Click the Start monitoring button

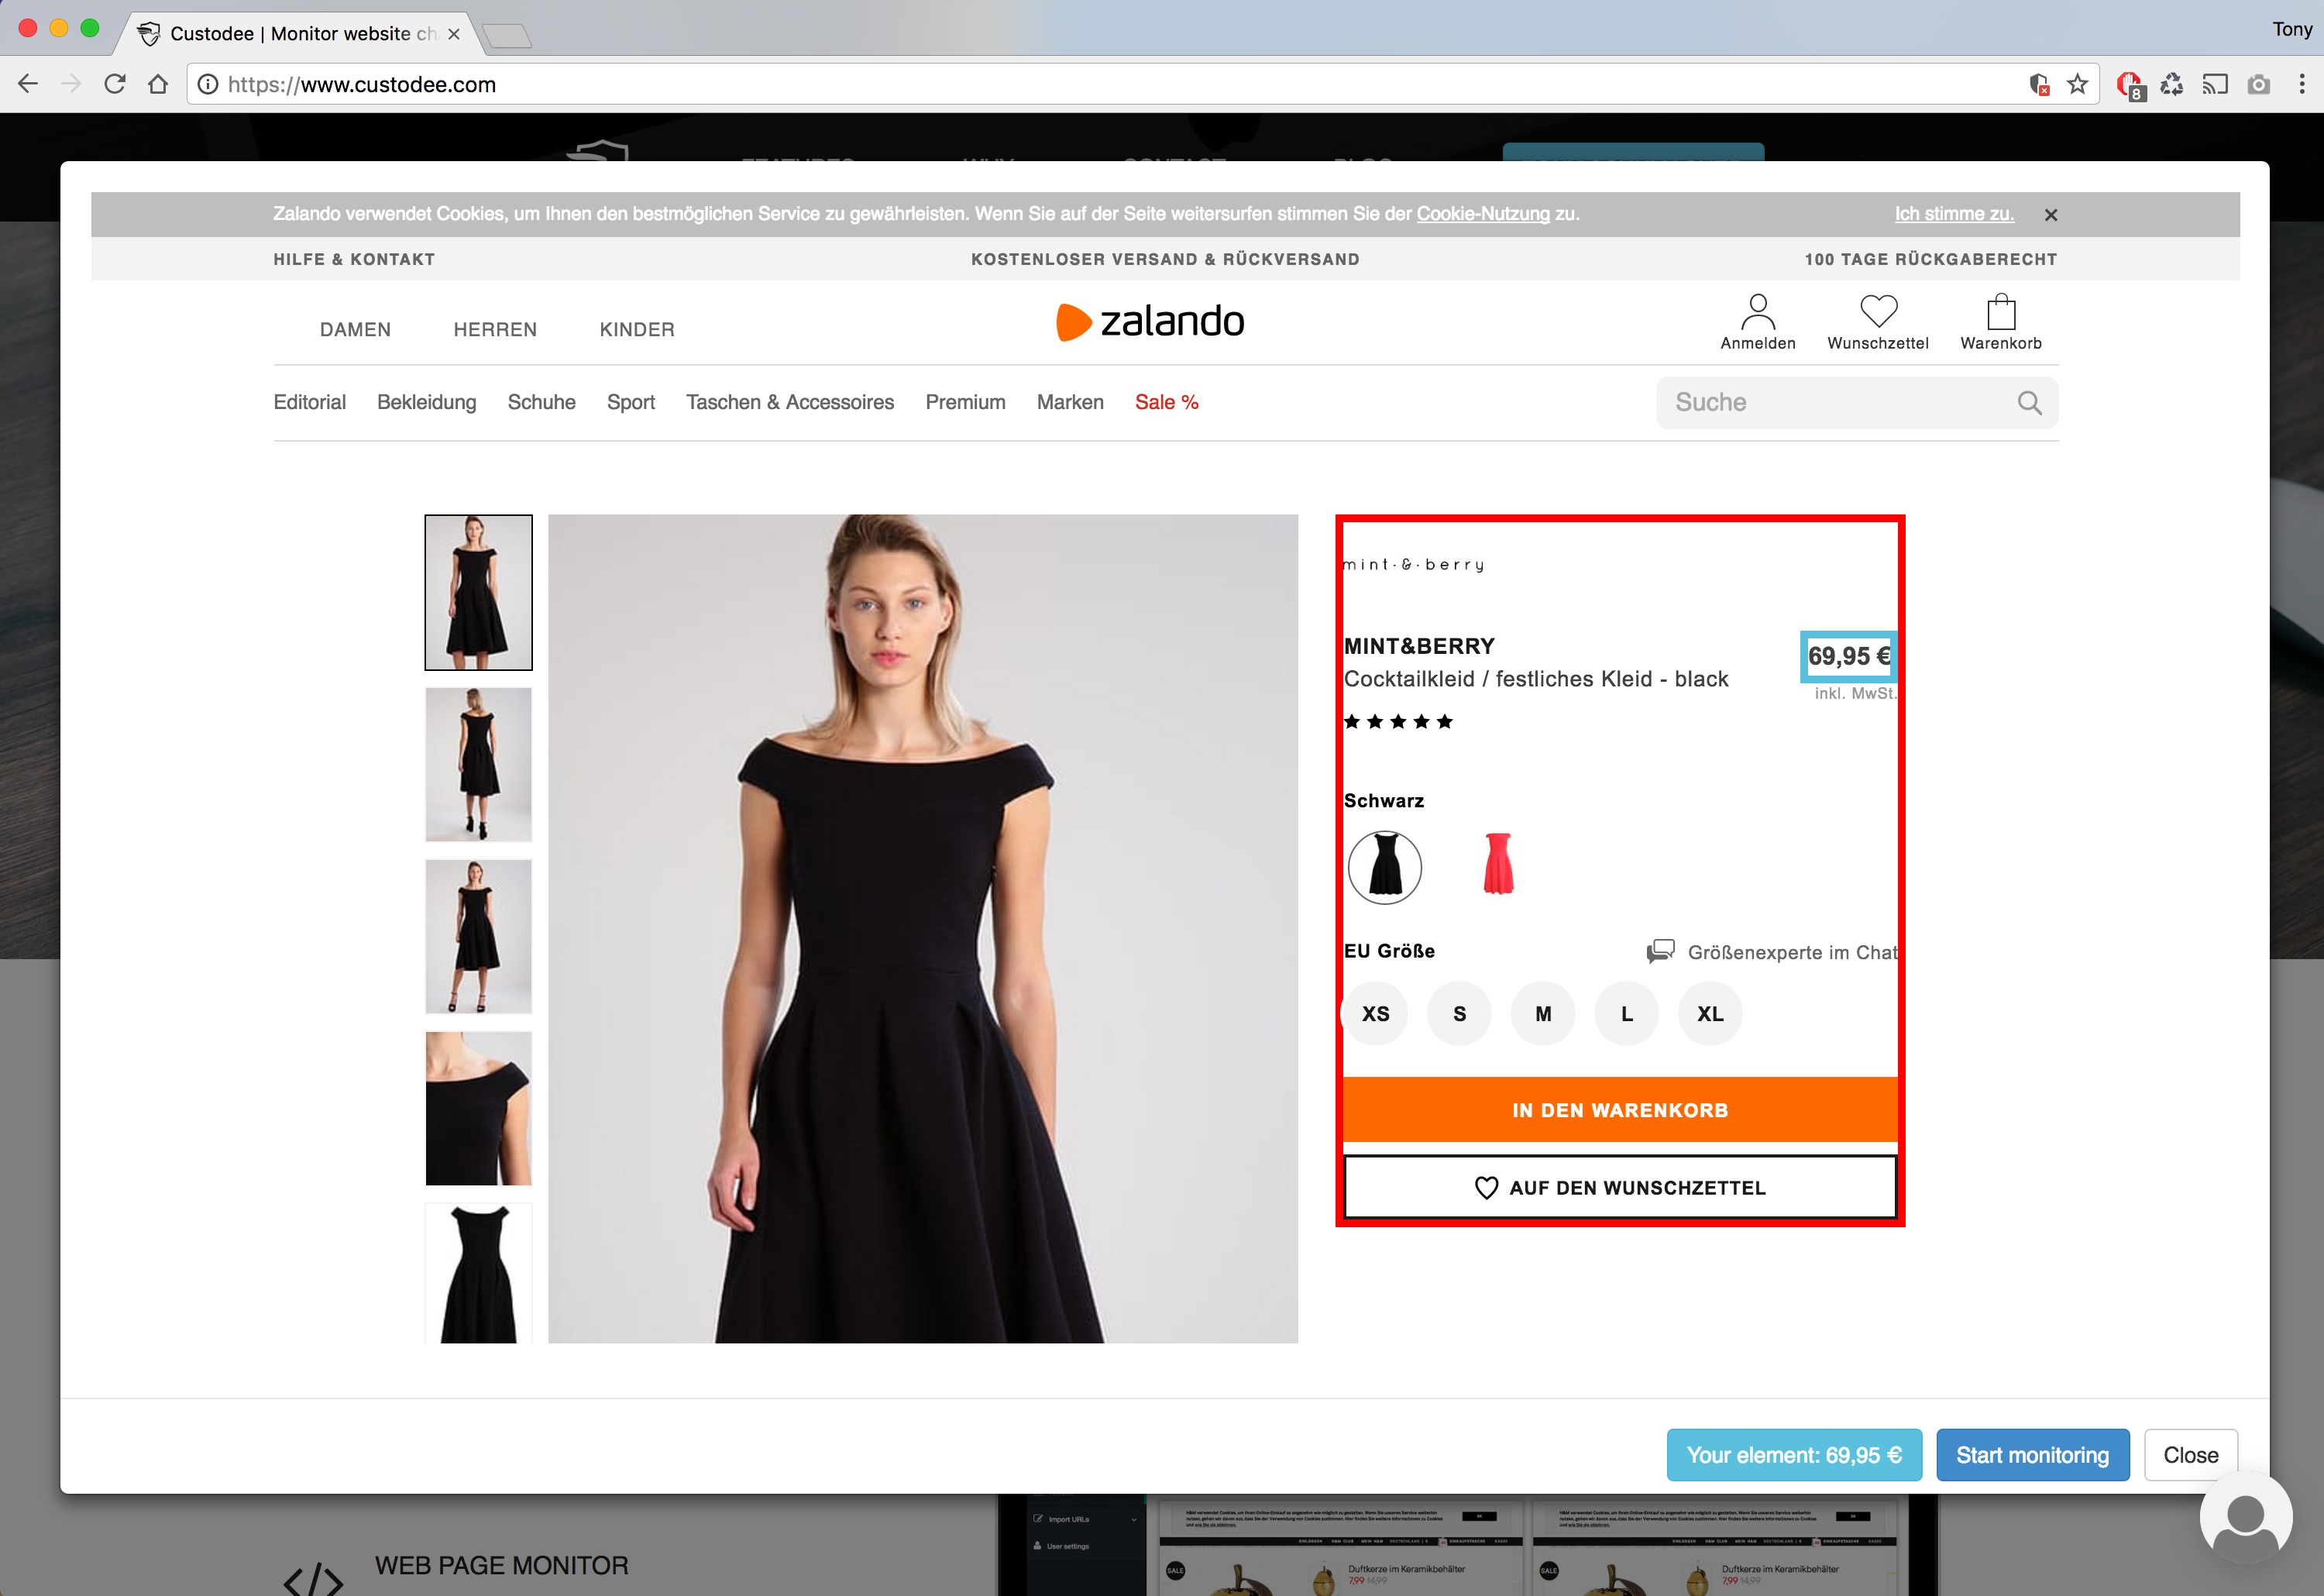tap(2033, 1455)
